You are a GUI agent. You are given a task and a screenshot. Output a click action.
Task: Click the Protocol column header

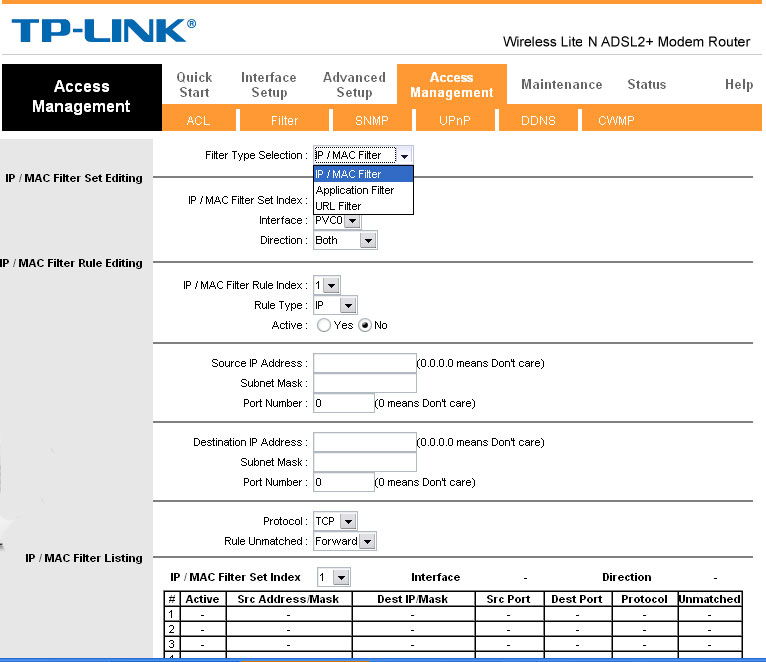tap(644, 599)
